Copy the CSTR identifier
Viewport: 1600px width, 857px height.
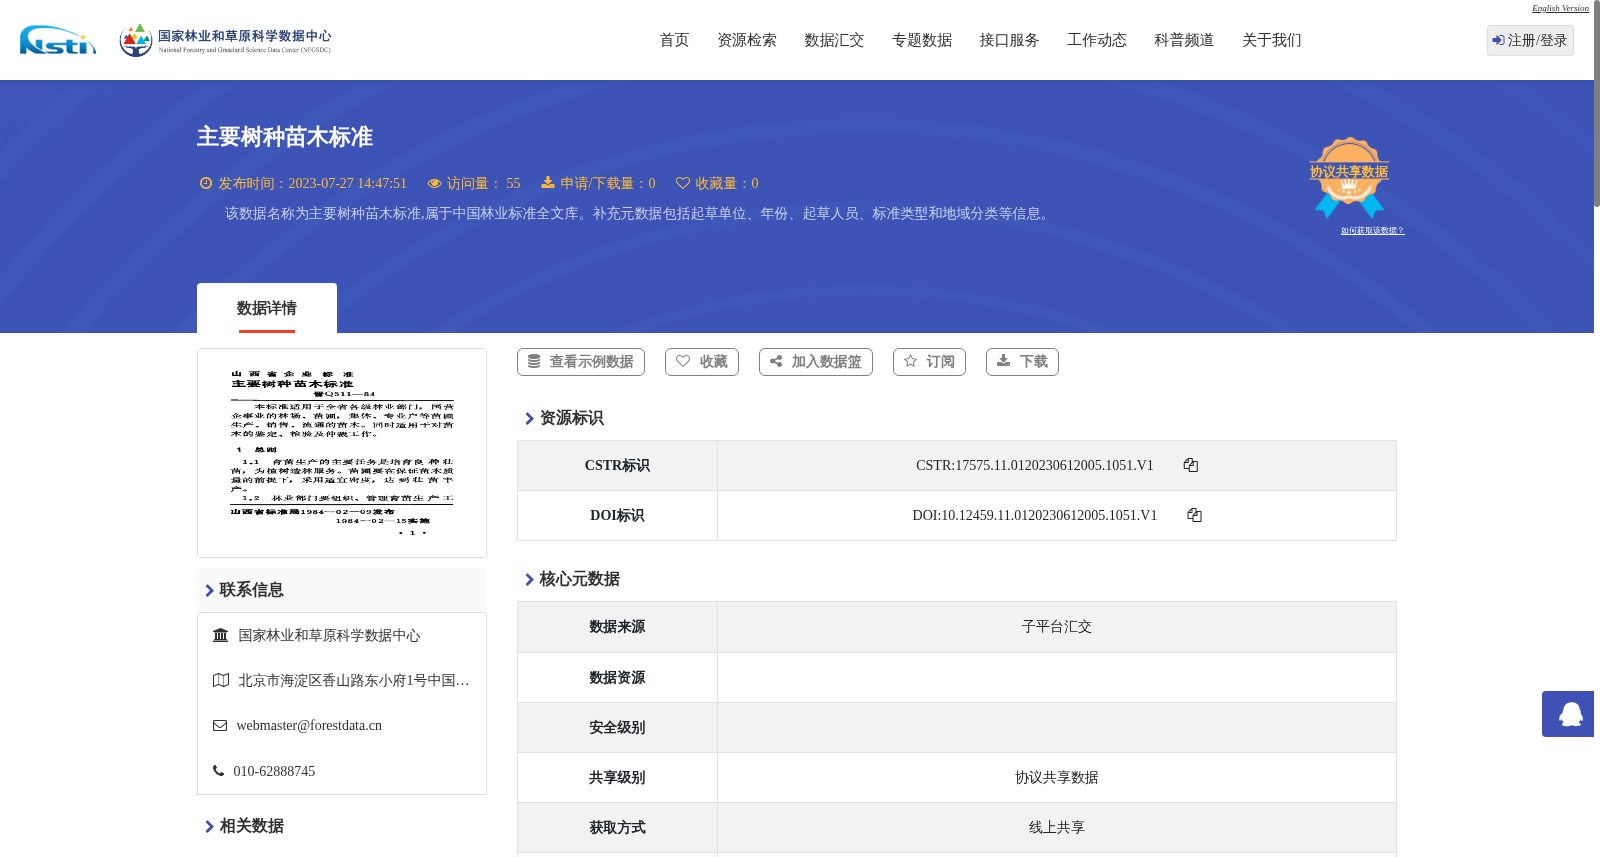1190,465
